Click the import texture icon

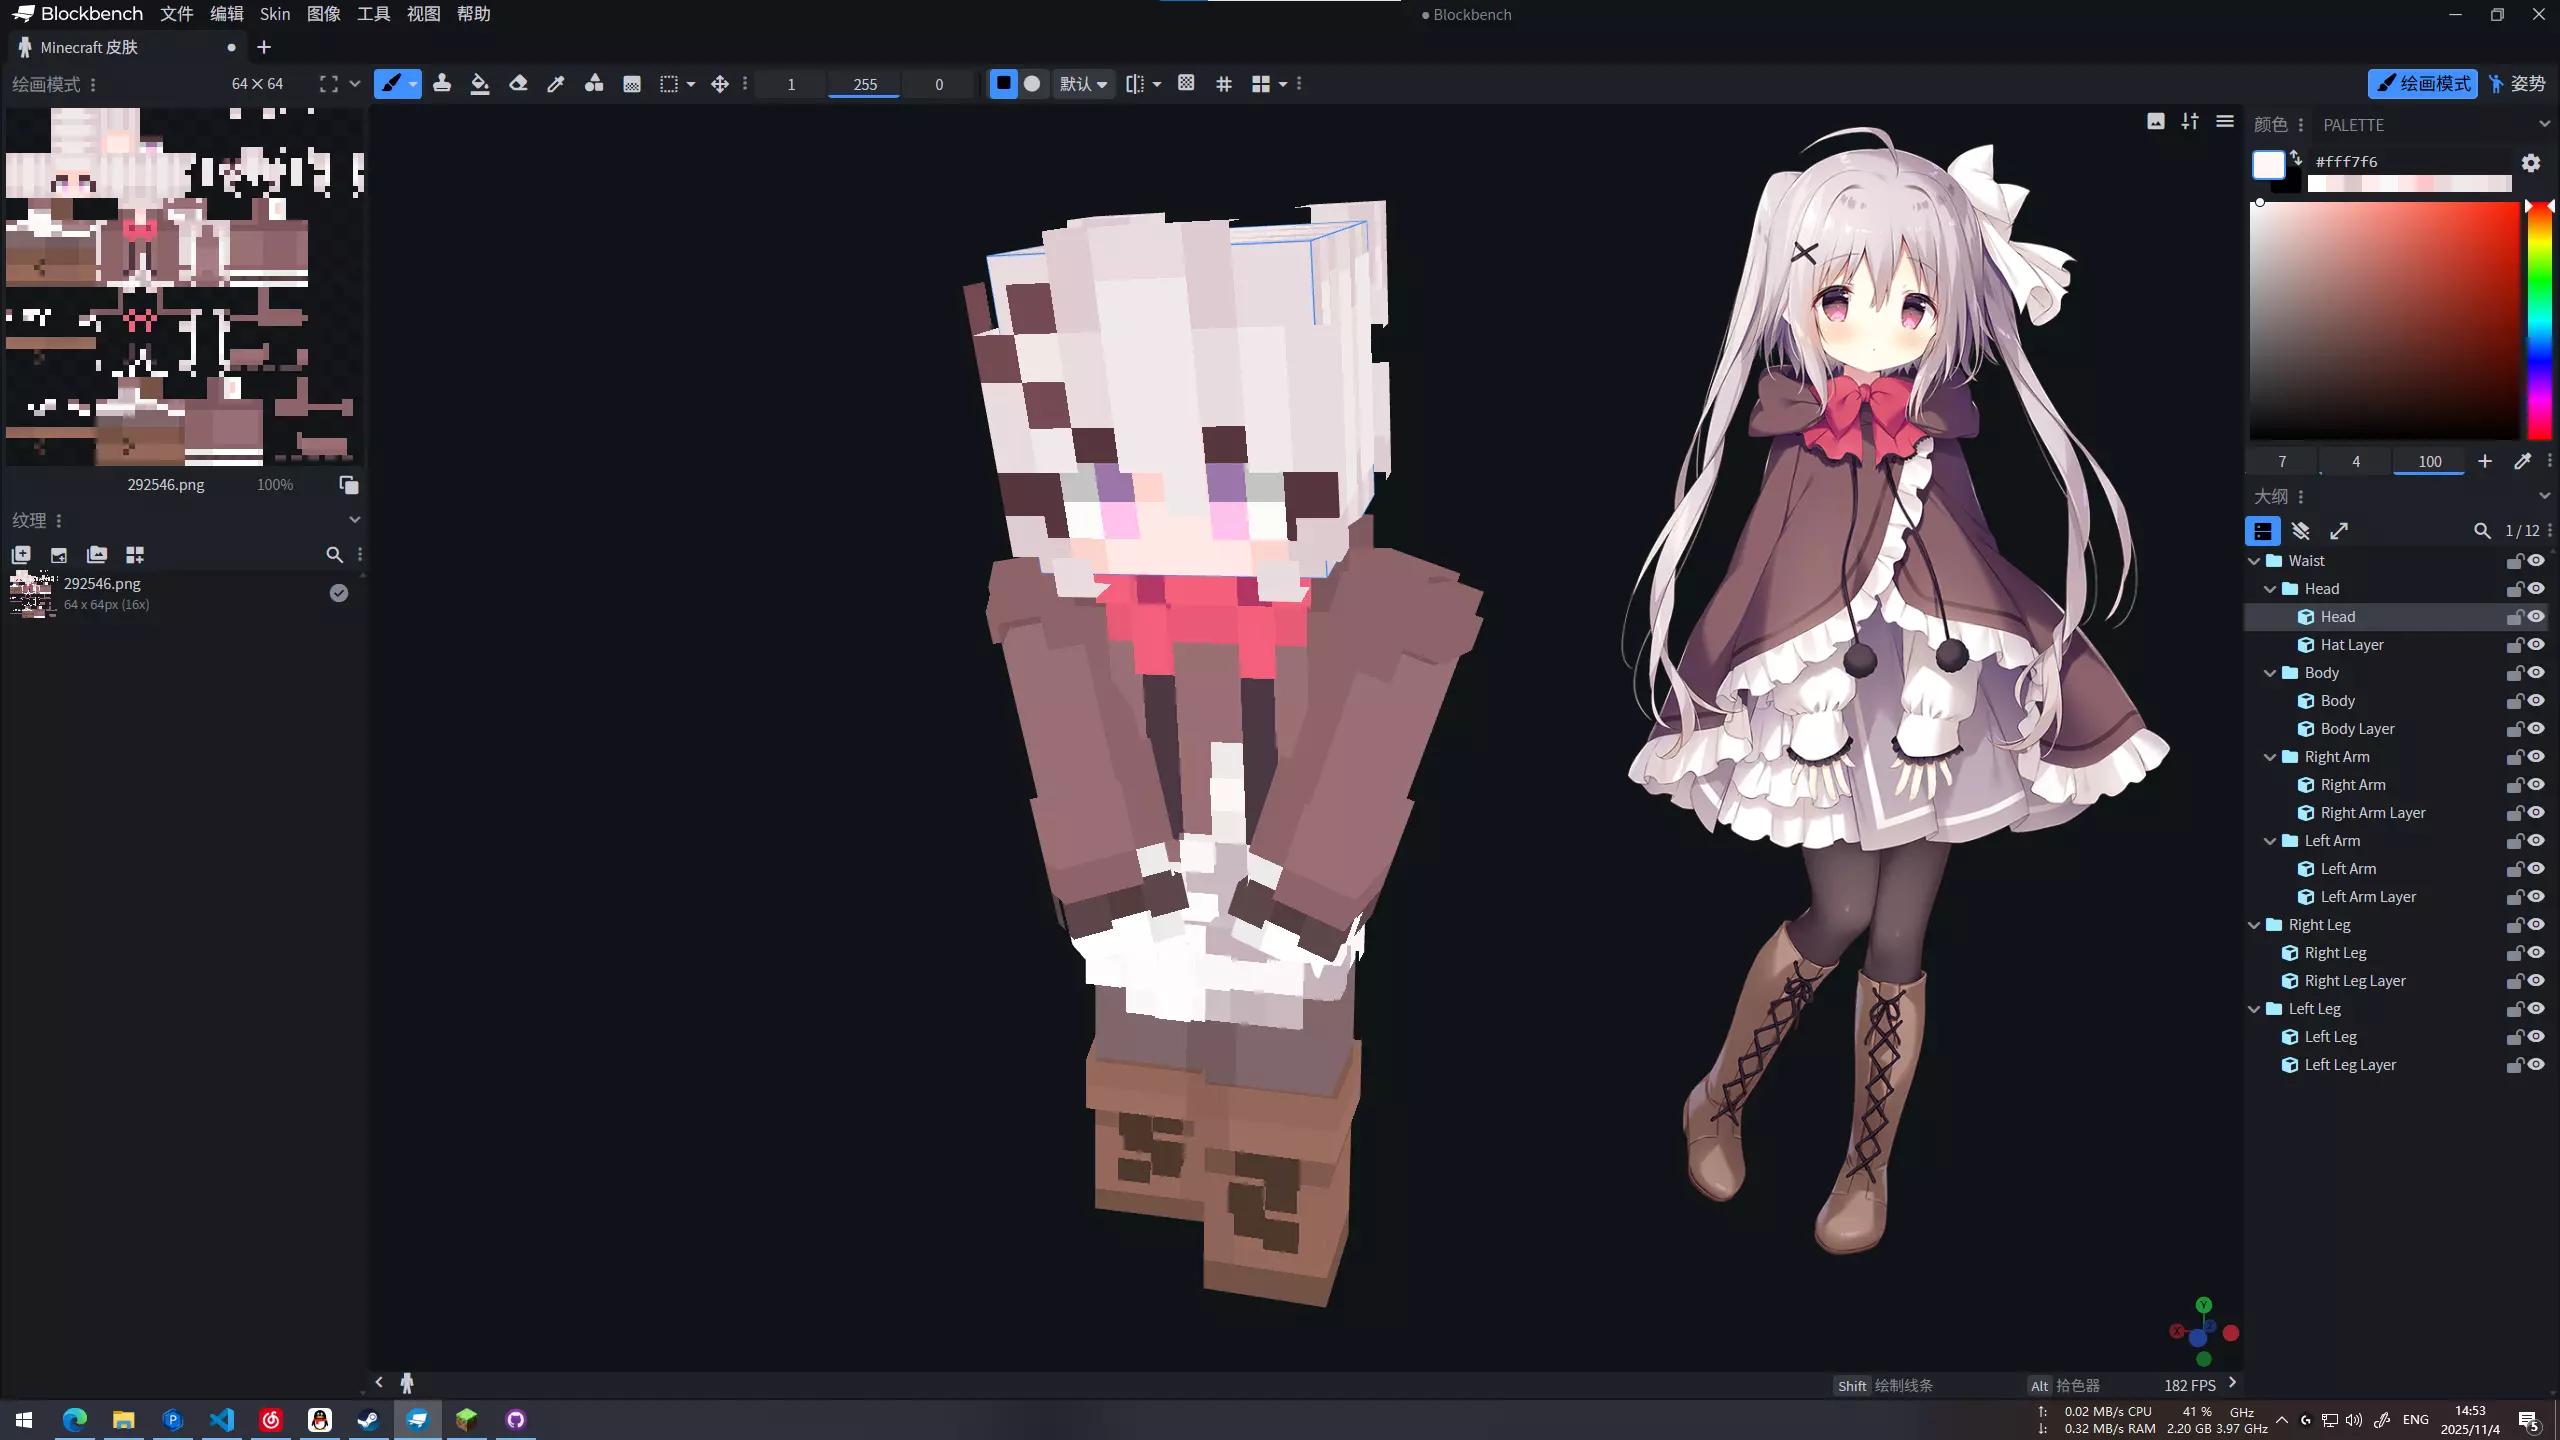[x=59, y=554]
